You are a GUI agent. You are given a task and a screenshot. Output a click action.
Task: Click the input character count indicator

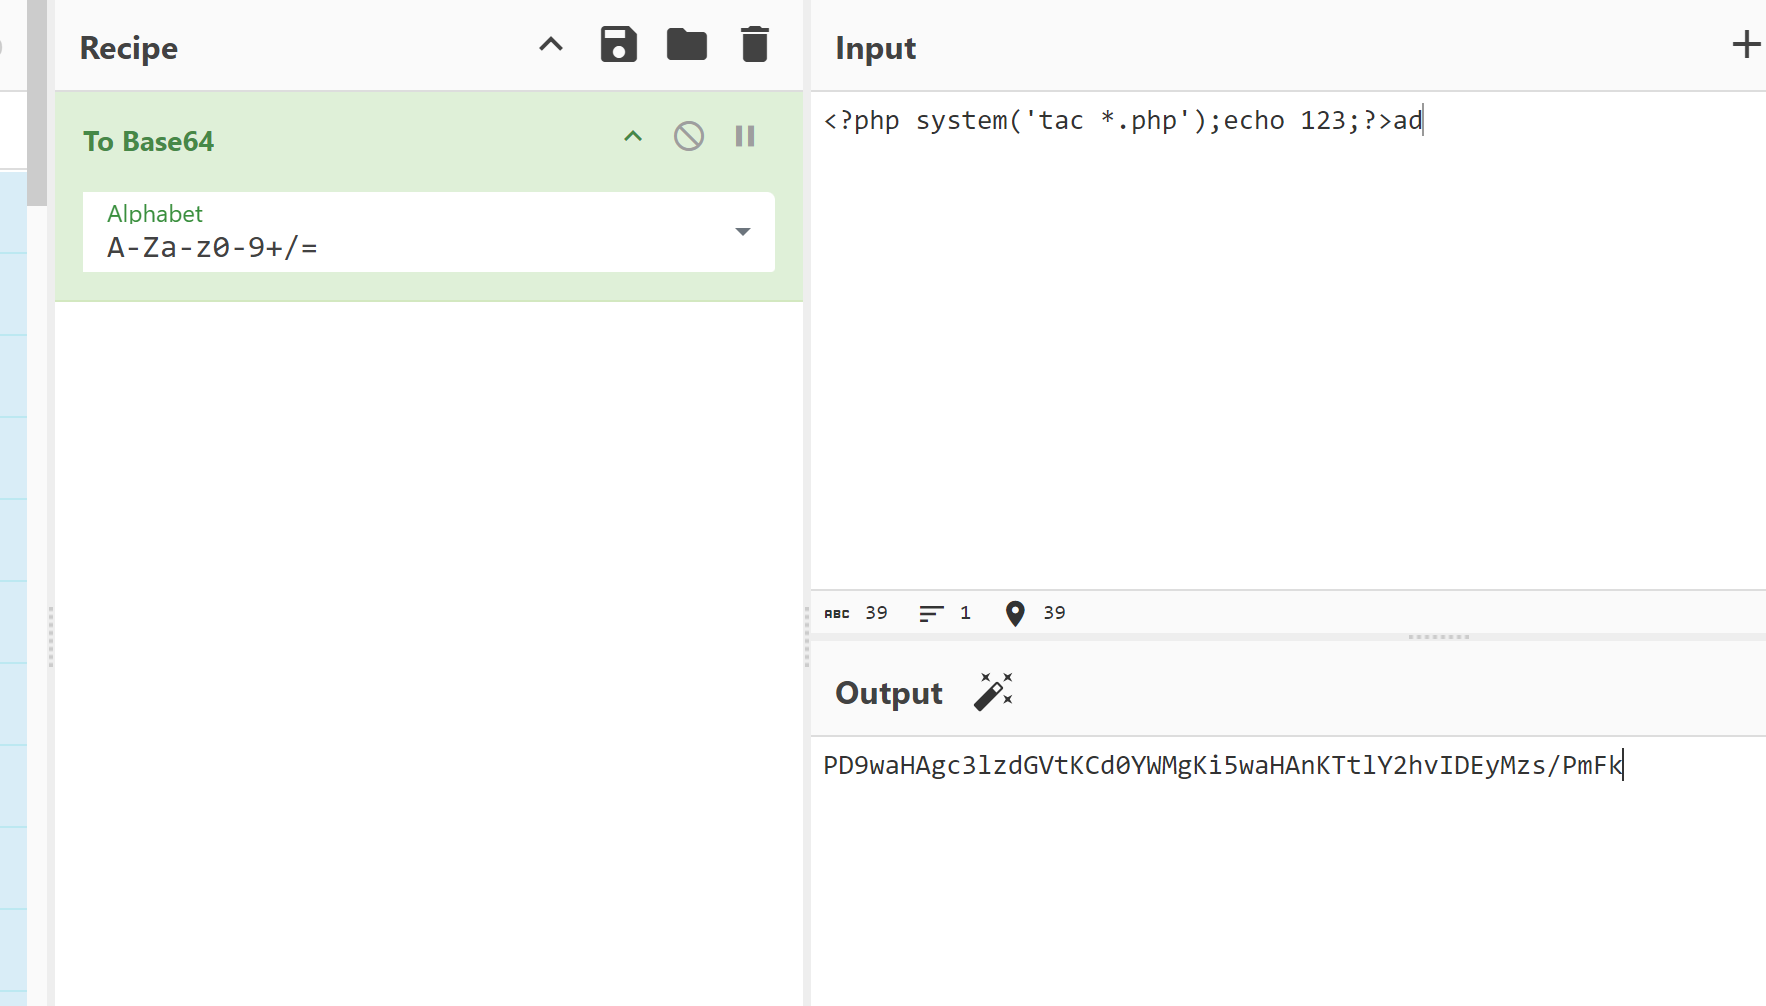coord(856,613)
